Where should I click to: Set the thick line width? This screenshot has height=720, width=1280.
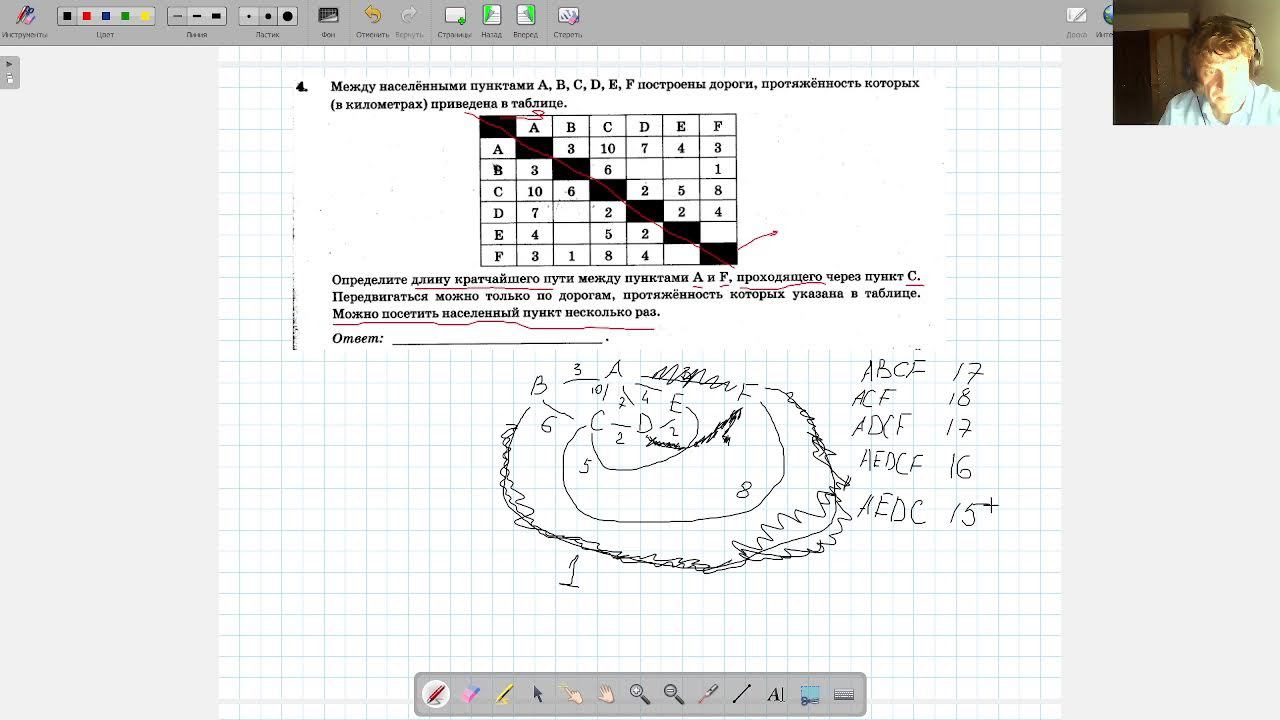216,16
